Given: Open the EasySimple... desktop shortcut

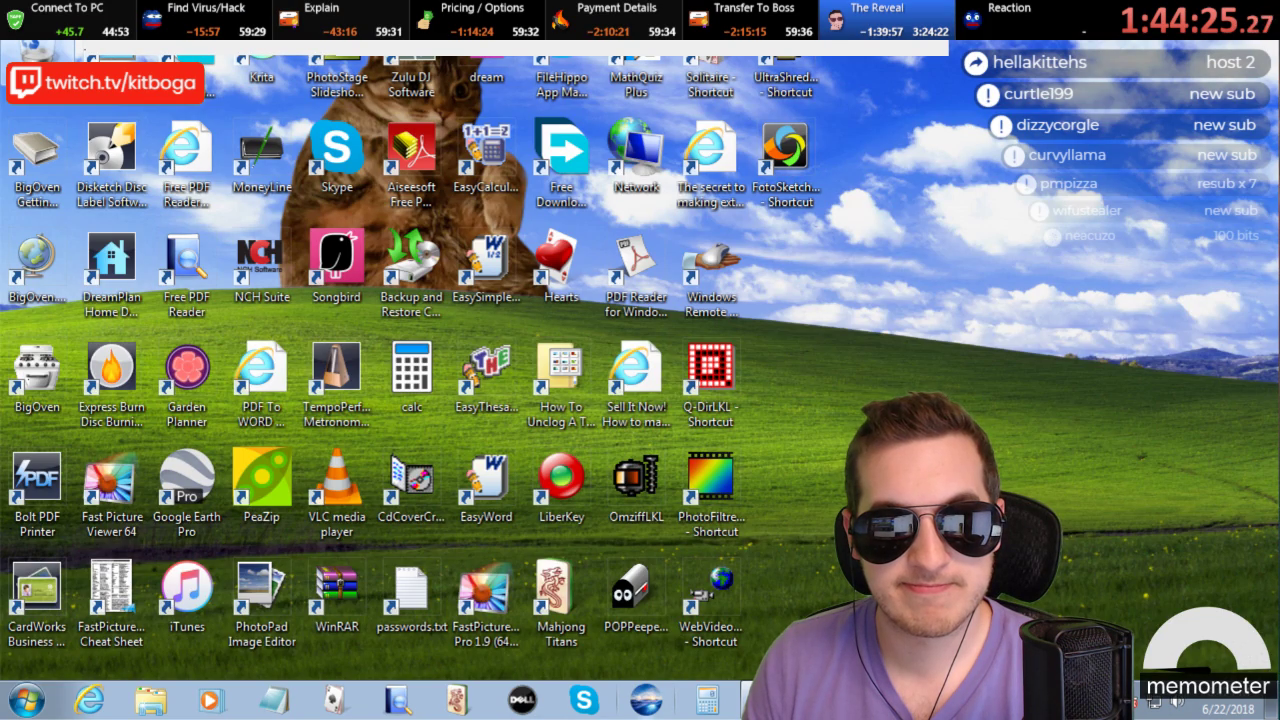Looking at the screenshot, I should (x=486, y=267).
